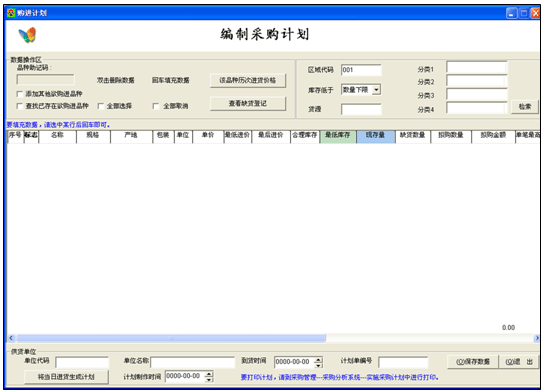Click the 到货时间 date field
This screenshot has width=545, height=391.
[x=294, y=362]
